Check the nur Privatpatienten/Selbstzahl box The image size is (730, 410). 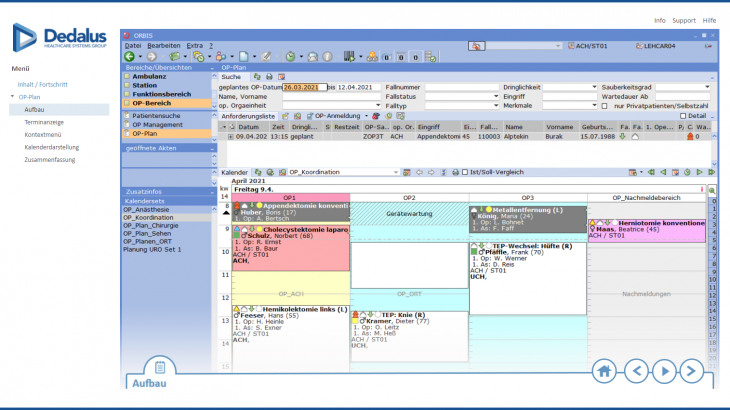606,105
